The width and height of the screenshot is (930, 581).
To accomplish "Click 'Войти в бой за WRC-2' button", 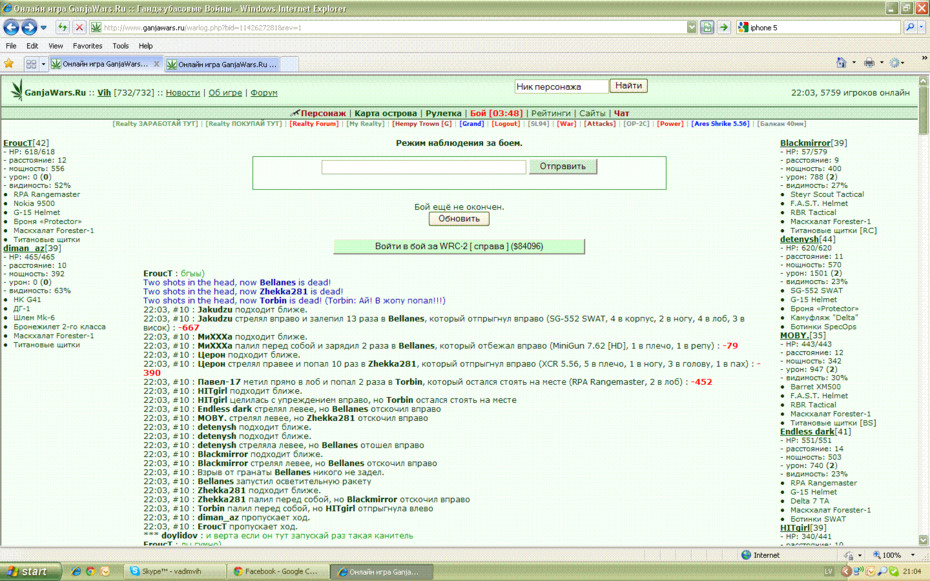I will pos(459,246).
